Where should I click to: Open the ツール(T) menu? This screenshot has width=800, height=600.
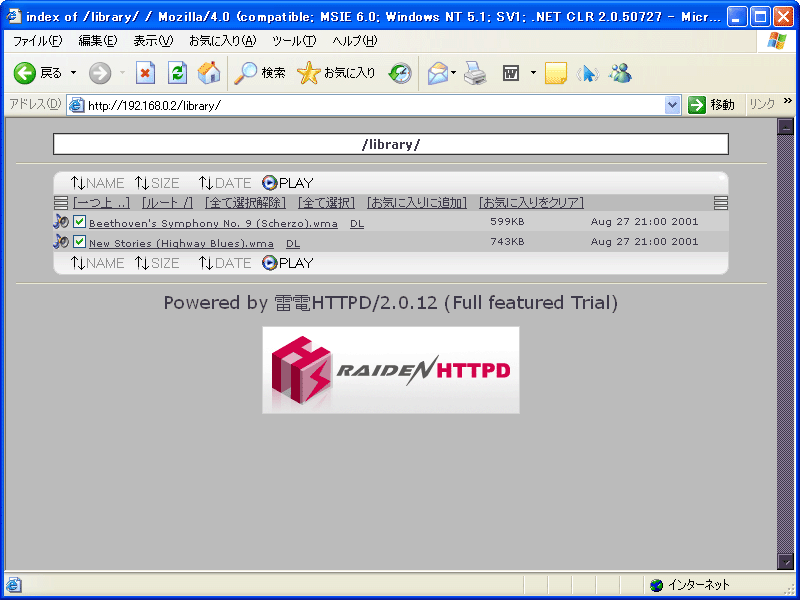coord(294,41)
